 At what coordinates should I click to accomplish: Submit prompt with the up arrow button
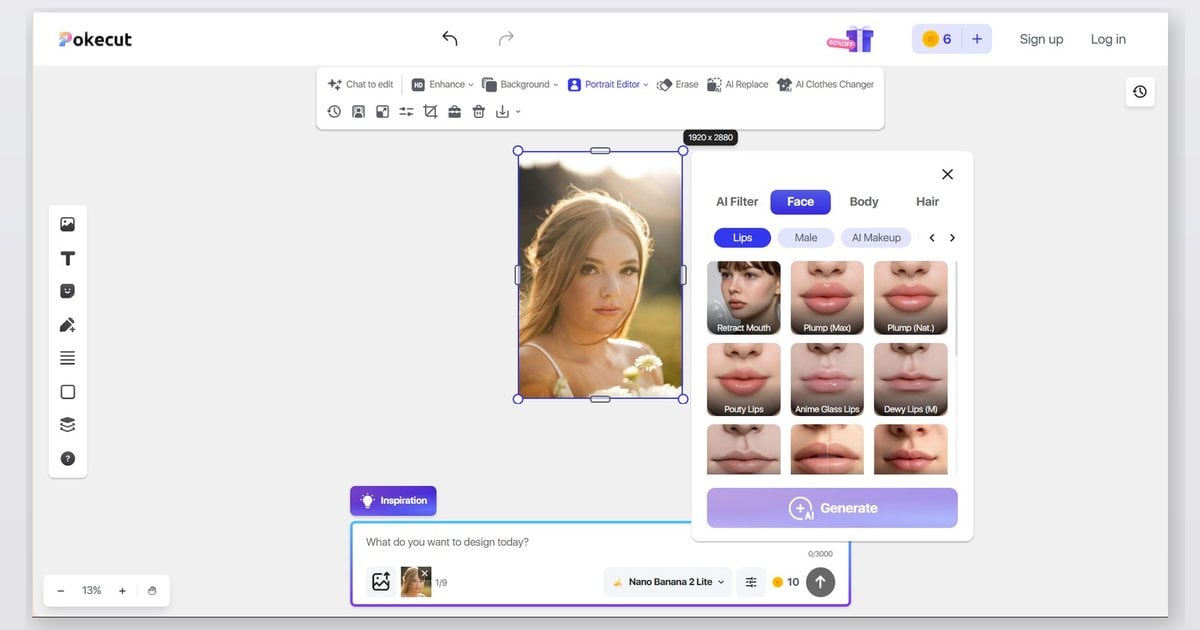coord(820,582)
